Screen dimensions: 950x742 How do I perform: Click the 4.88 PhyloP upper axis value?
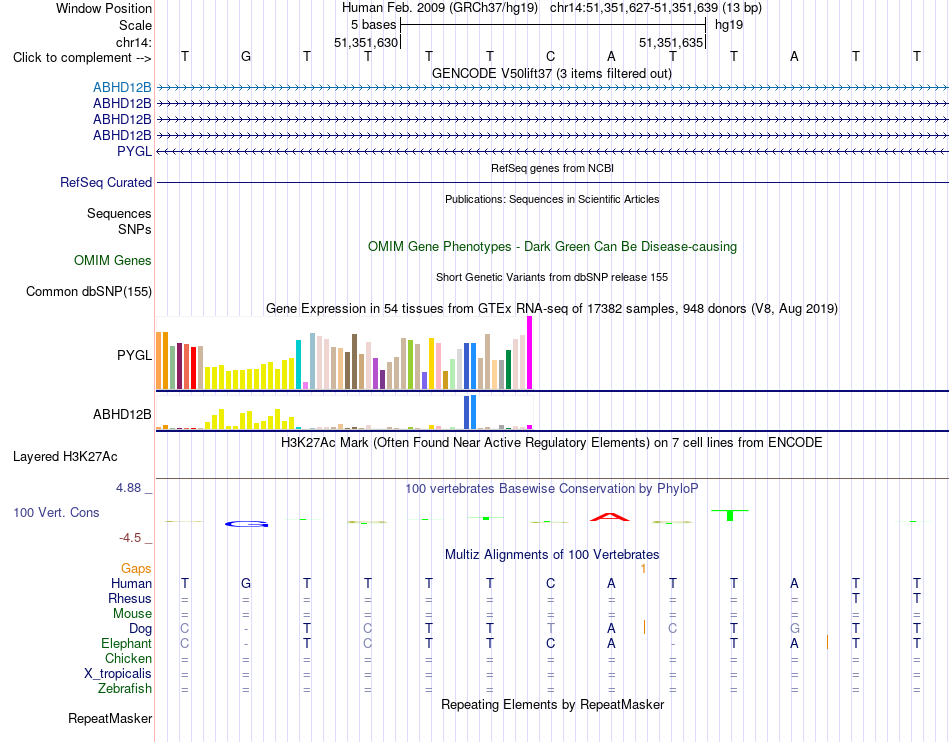(x=129, y=488)
